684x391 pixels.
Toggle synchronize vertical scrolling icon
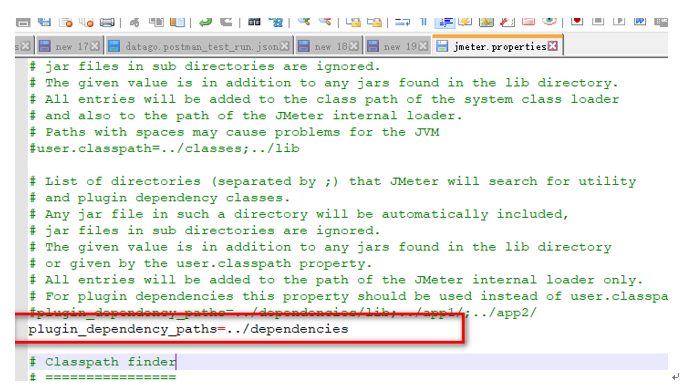[x=353, y=22]
